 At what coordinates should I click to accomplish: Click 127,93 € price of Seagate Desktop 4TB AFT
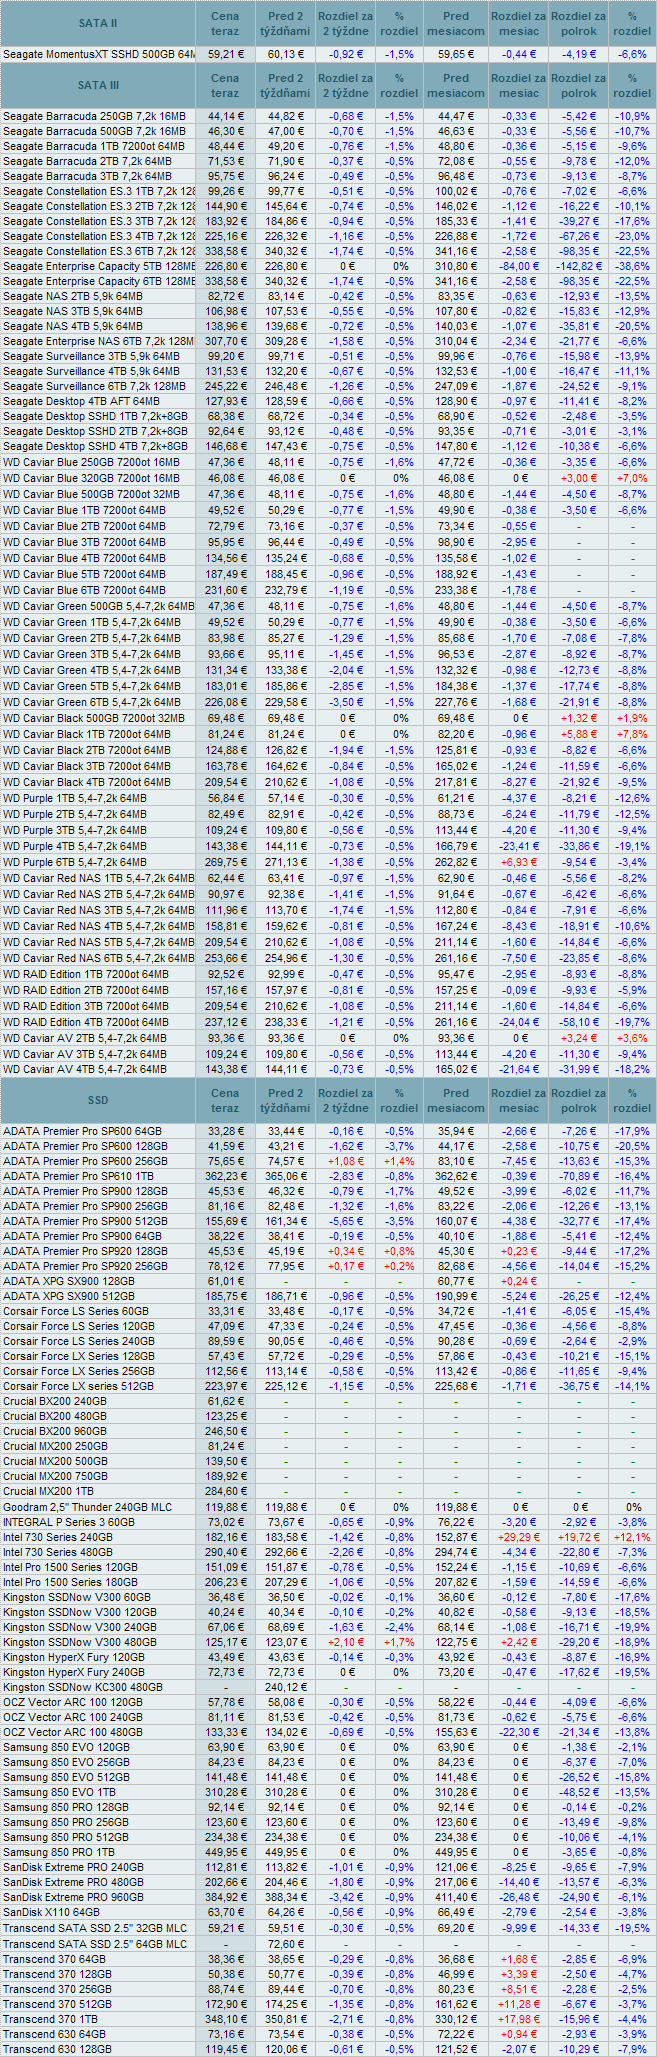226,401
